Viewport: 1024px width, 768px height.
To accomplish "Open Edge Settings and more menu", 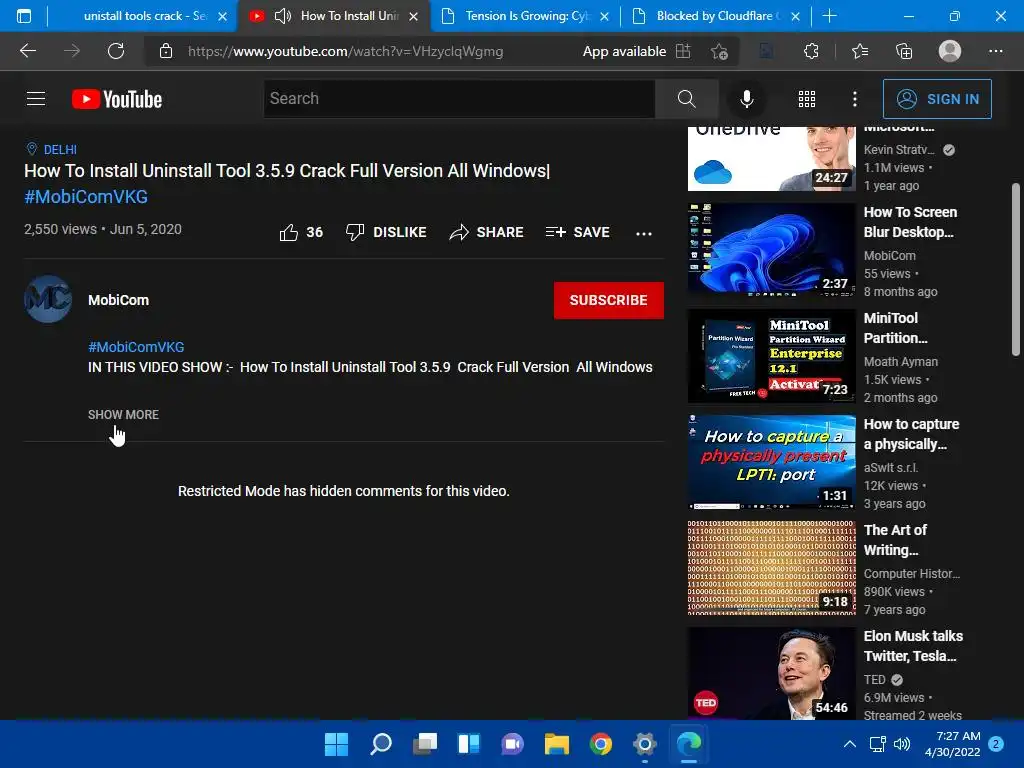I will click(995, 51).
